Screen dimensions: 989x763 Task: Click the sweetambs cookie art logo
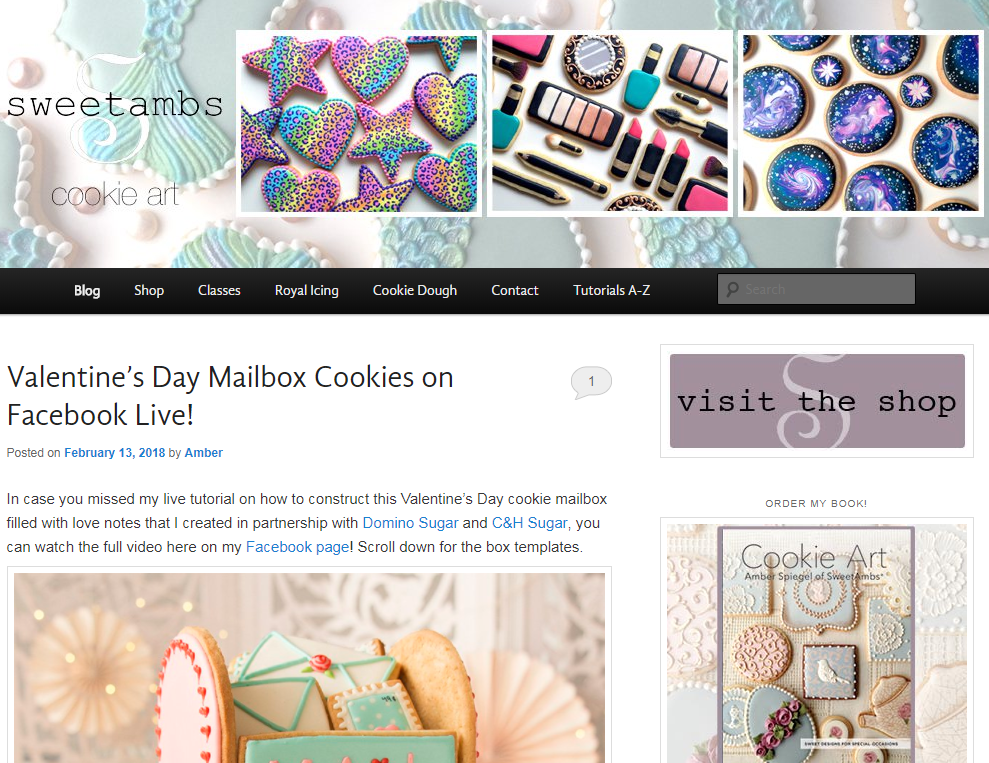(115, 132)
